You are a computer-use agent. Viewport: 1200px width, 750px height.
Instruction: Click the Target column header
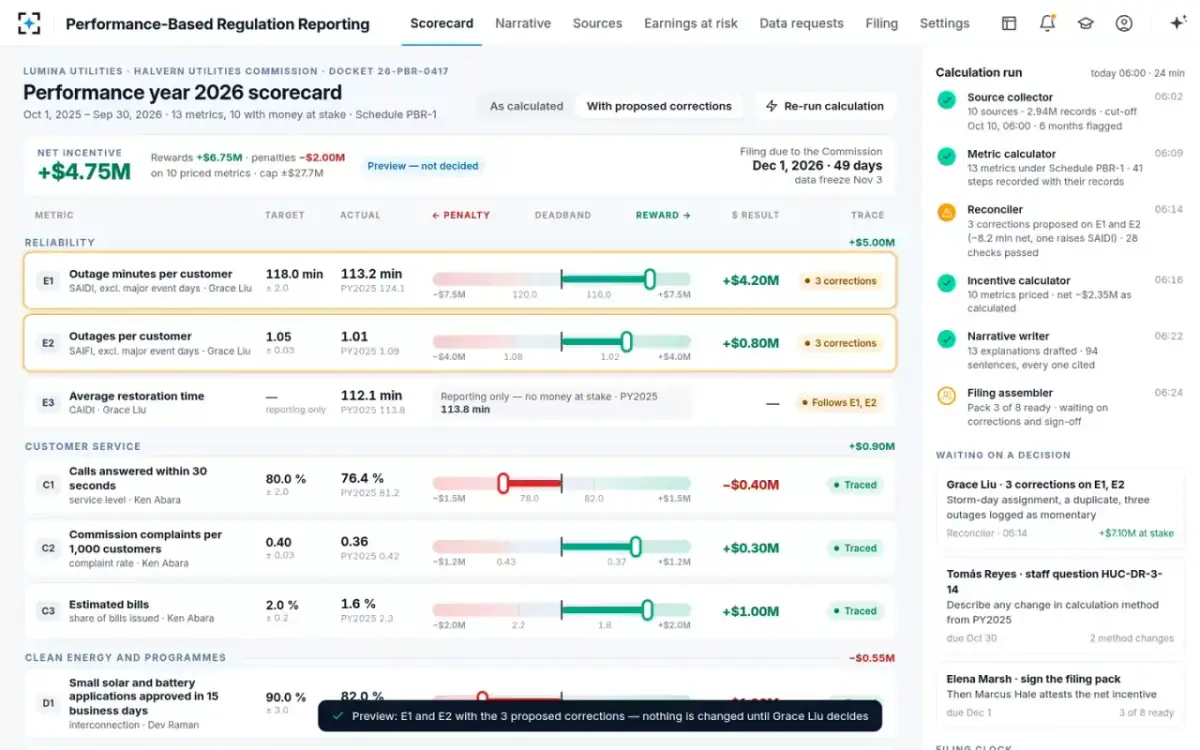(x=284, y=215)
